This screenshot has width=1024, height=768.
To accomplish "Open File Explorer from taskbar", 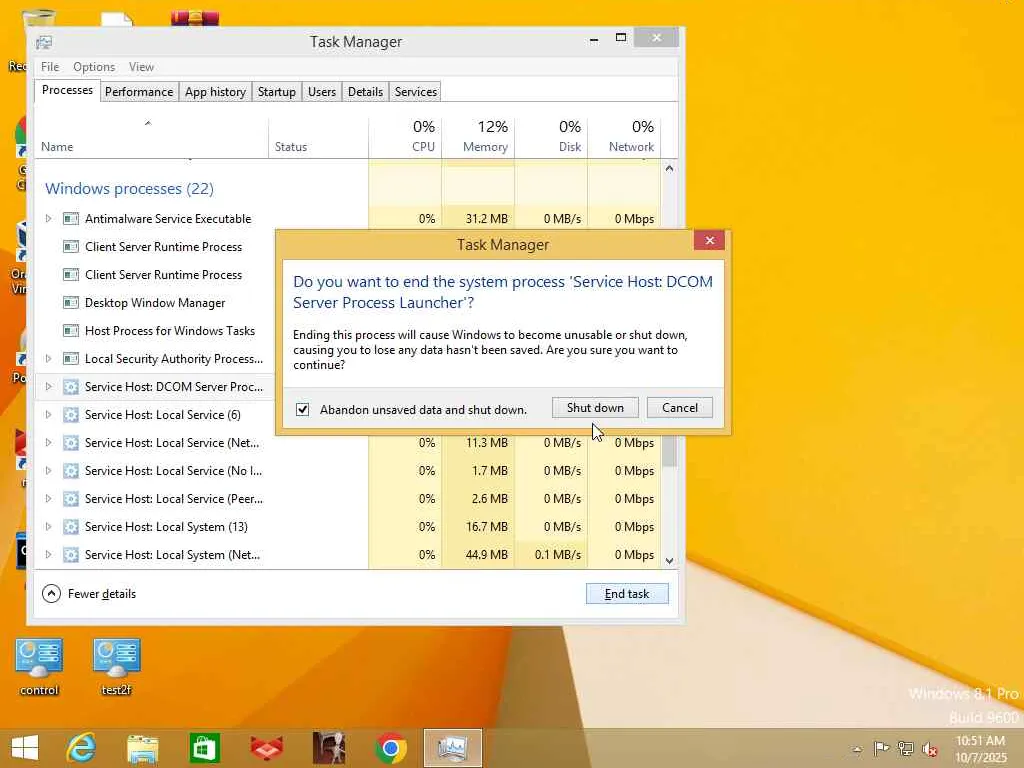I will 142,748.
